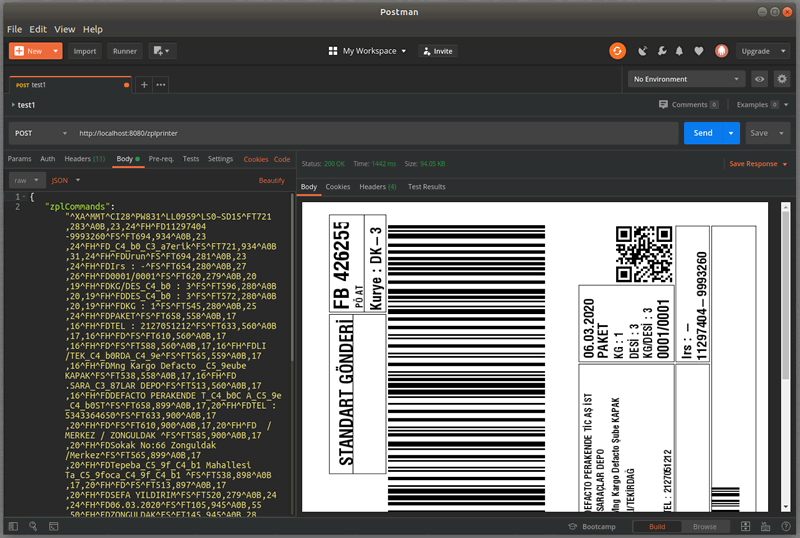Image resolution: width=800 pixels, height=538 pixels.
Task: Open Save button dropdown arrow
Action: pyautogui.click(x=781, y=133)
